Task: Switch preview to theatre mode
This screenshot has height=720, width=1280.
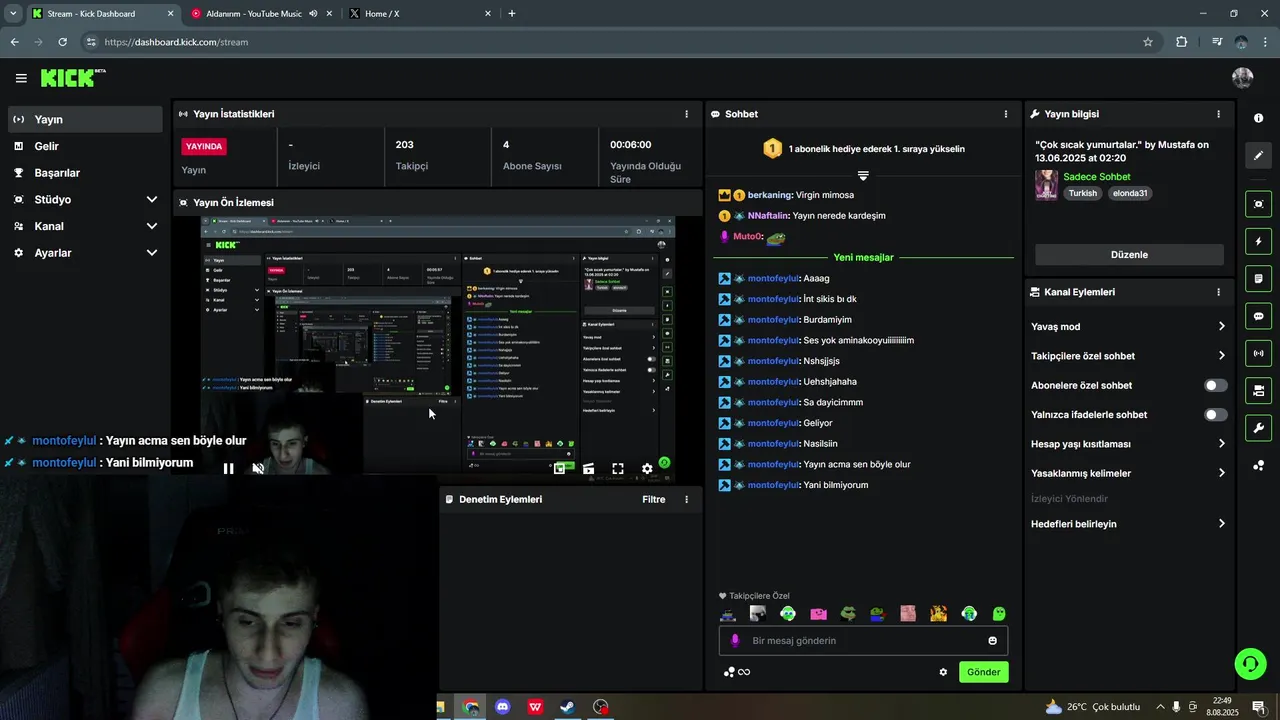Action: [x=589, y=468]
